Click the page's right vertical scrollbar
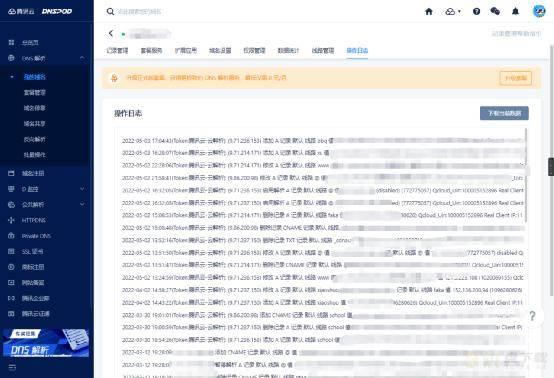 pos(552,171)
